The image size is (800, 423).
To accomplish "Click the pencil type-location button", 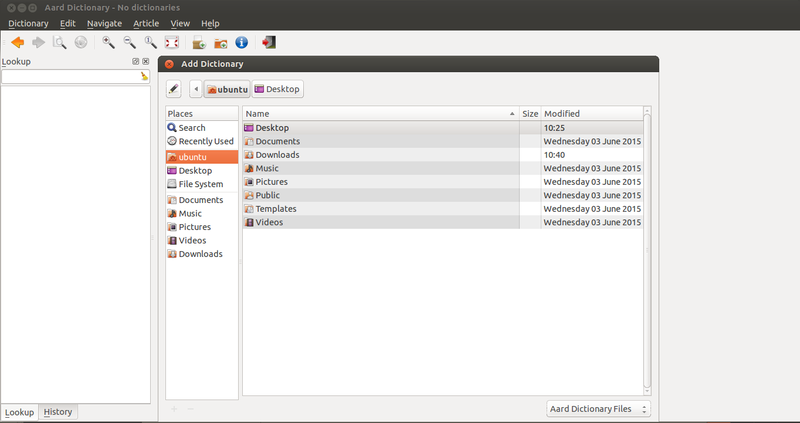I will coord(173,89).
